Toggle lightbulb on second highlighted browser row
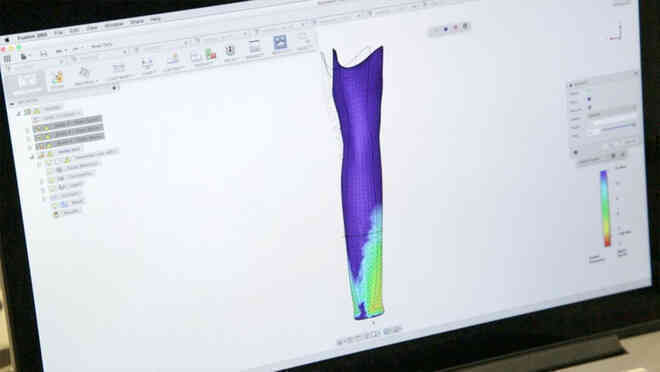660x372 pixels. point(47,137)
